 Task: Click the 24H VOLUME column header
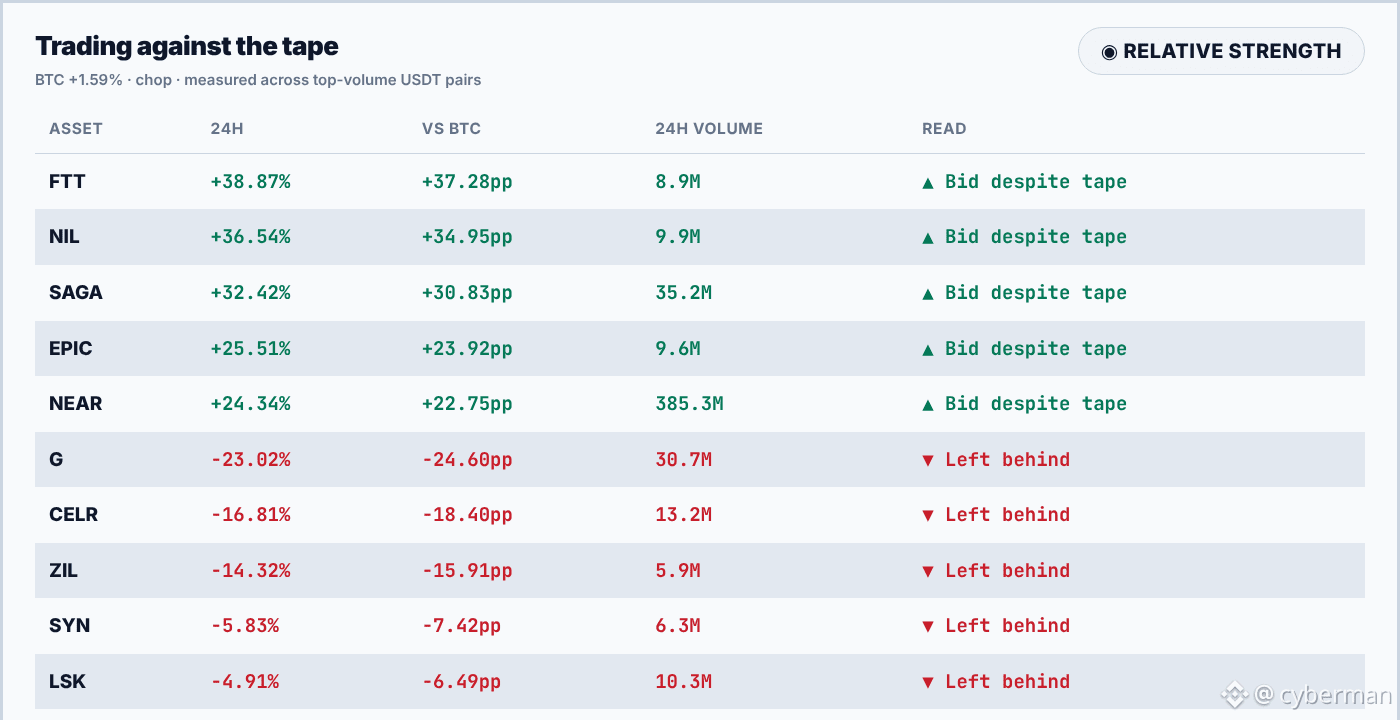[x=709, y=129]
